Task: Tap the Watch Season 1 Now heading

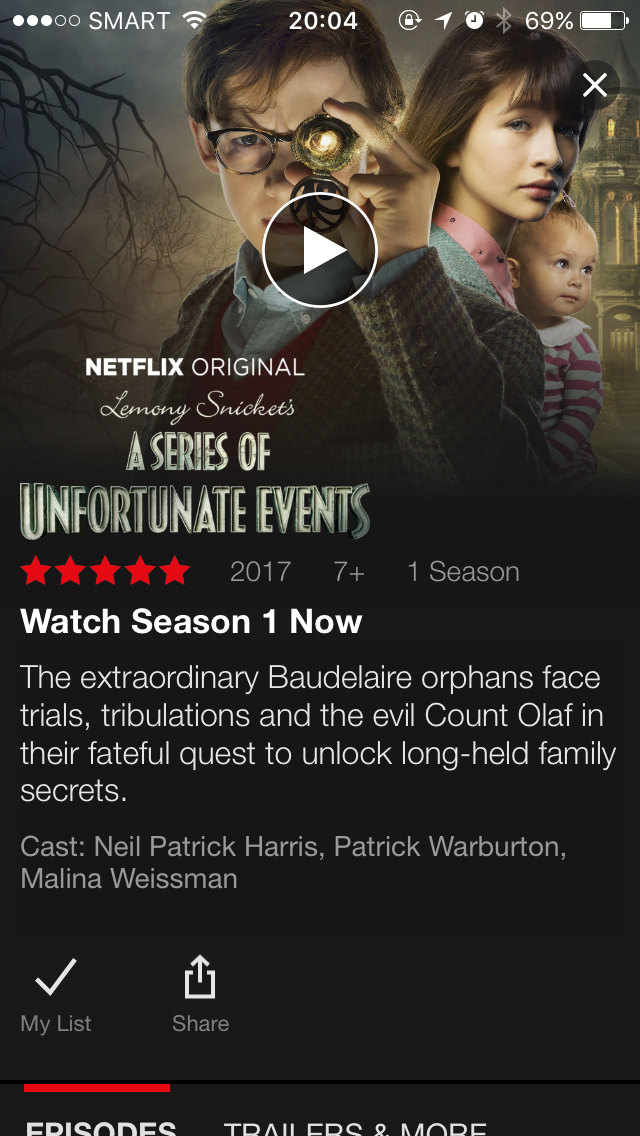Action: (191, 622)
